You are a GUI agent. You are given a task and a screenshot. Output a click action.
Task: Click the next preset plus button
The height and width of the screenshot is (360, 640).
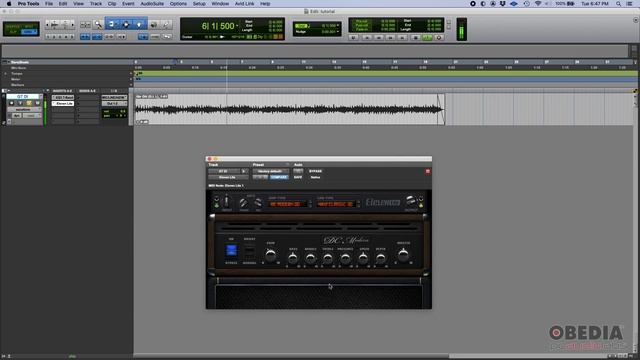(x=264, y=177)
